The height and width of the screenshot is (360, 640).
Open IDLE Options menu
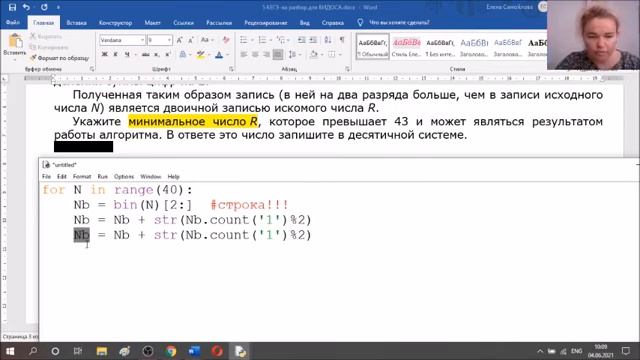(124, 176)
